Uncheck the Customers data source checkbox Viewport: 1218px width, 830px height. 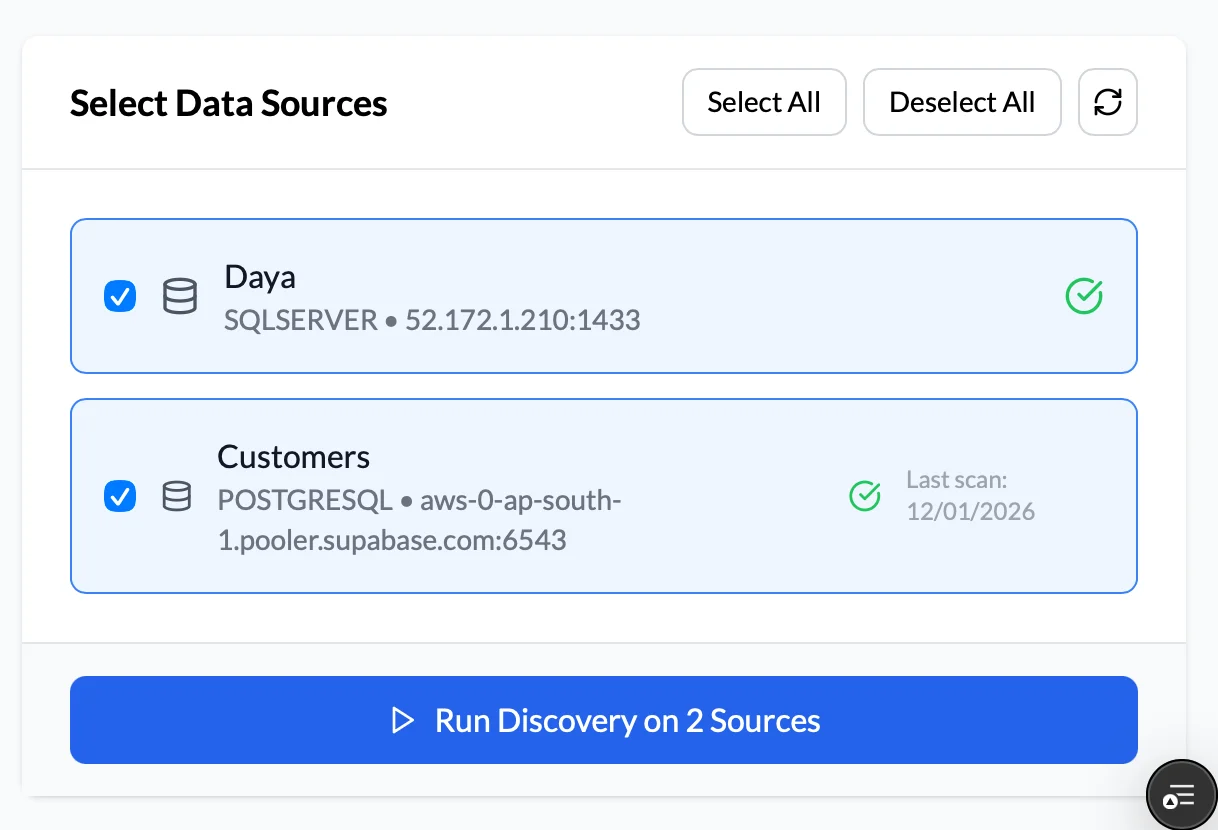coord(120,496)
